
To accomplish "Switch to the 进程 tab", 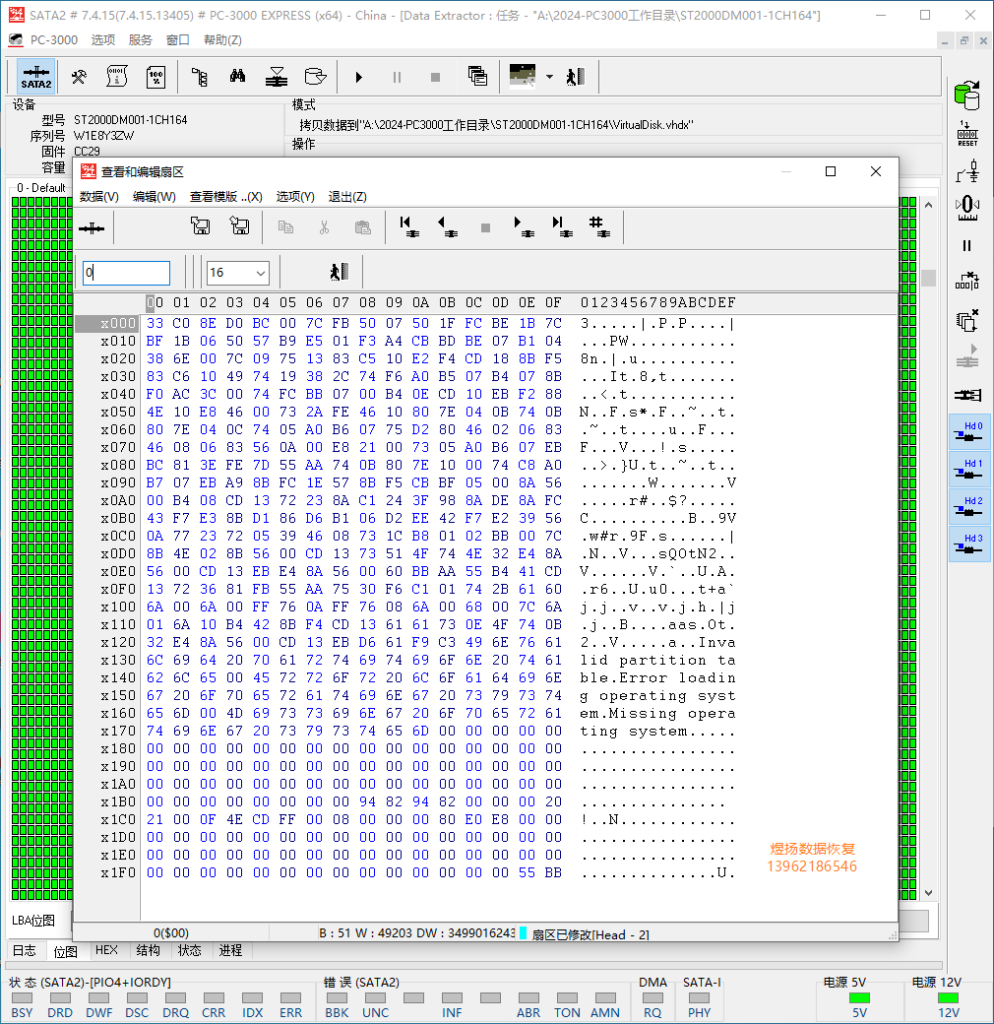I will pos(231,950).
